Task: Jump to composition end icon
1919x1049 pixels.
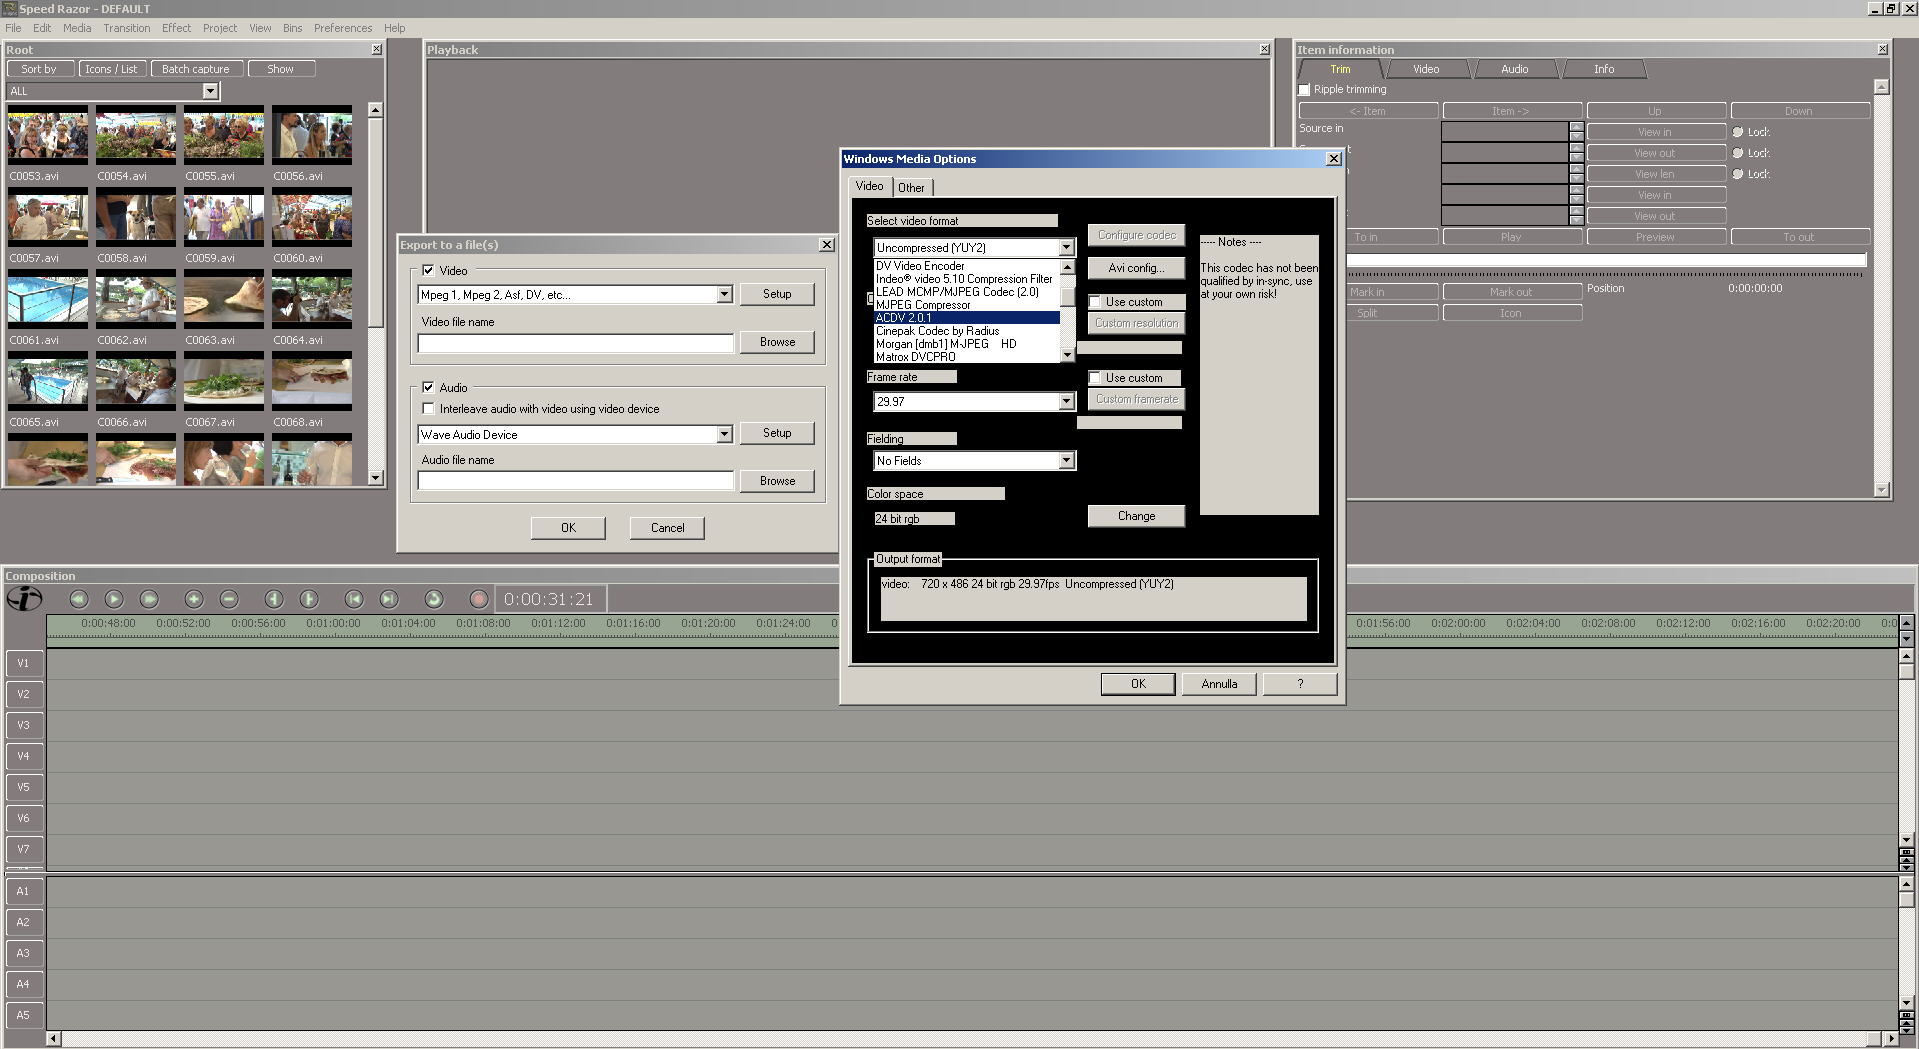Action: [389, 599]
